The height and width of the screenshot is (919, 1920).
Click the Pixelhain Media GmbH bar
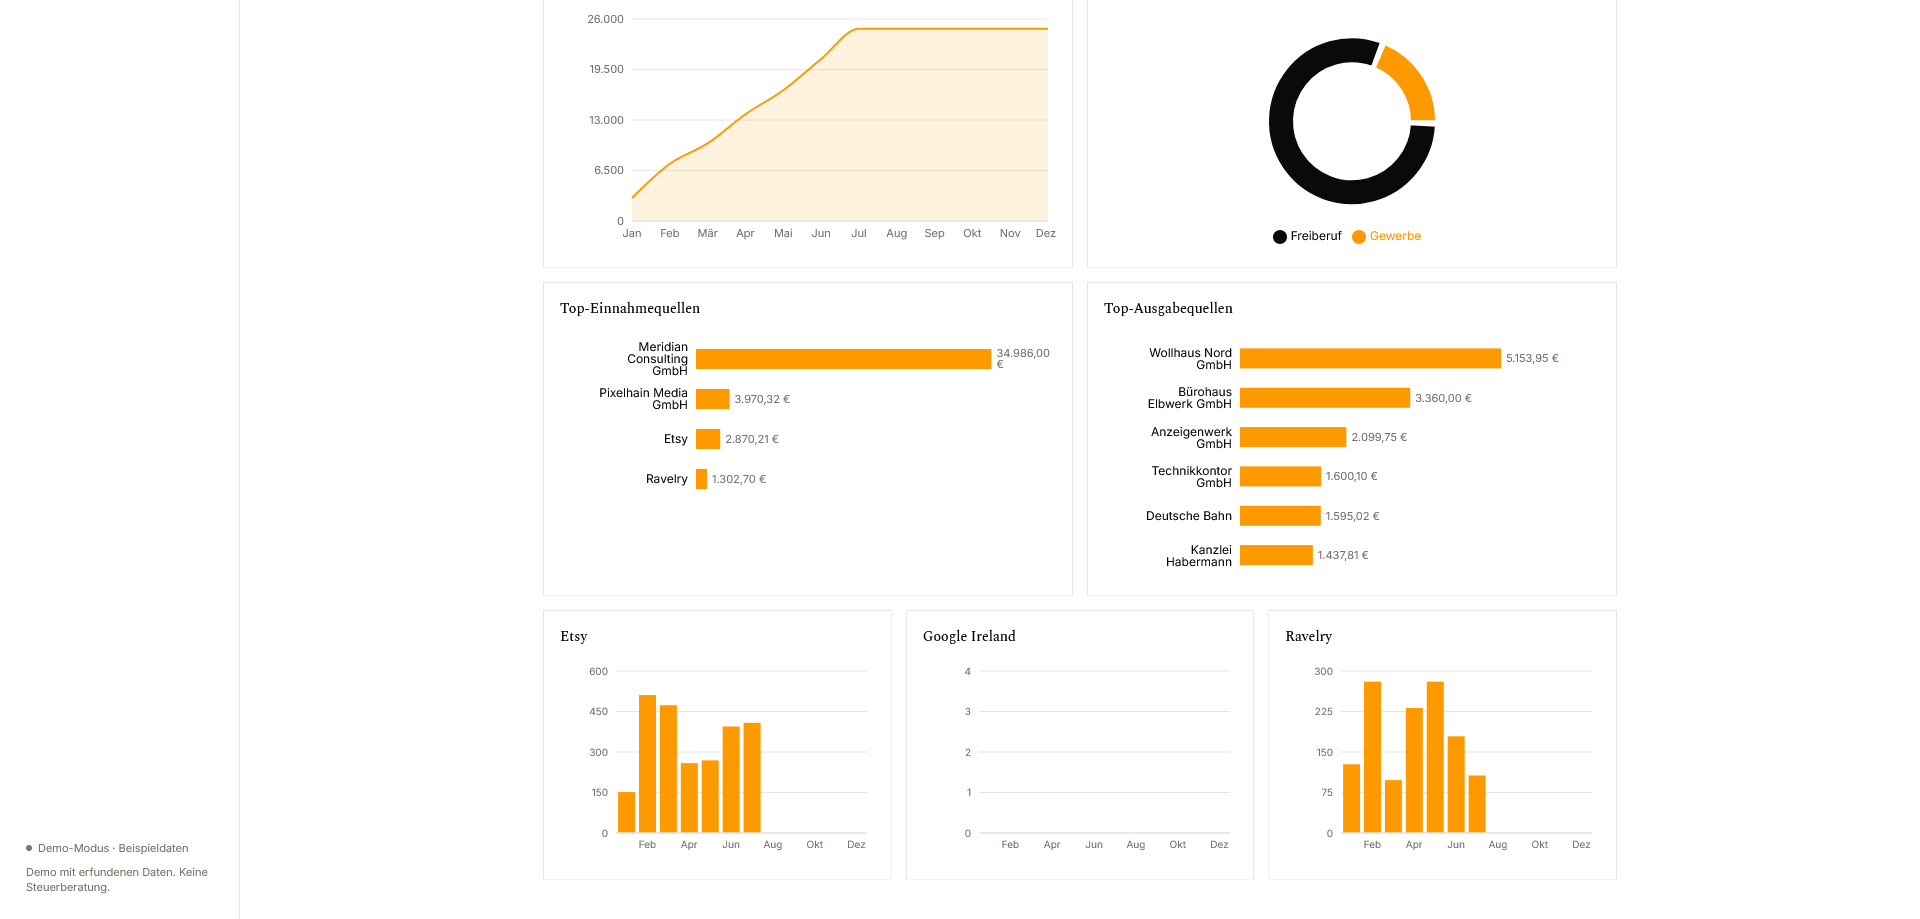713,399
